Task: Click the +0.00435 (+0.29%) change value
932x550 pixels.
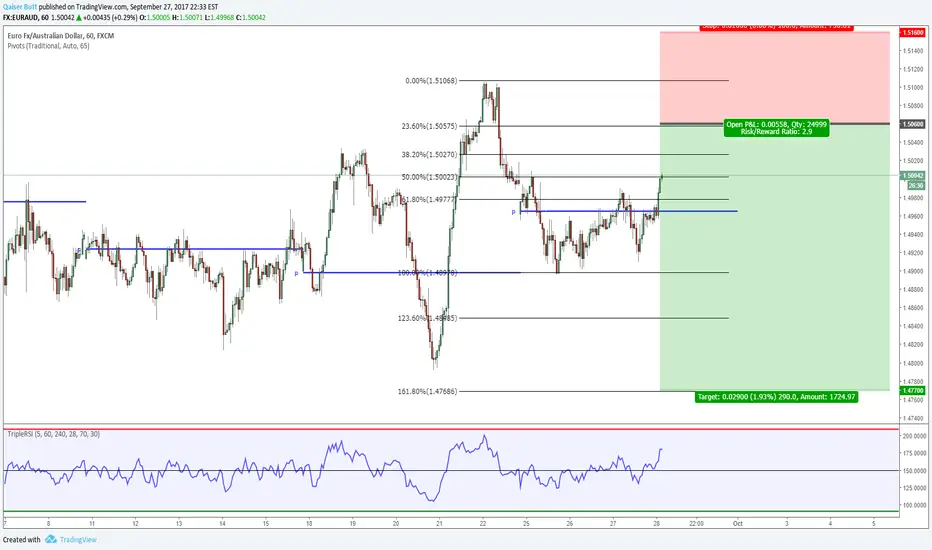Action: (110, 18)
